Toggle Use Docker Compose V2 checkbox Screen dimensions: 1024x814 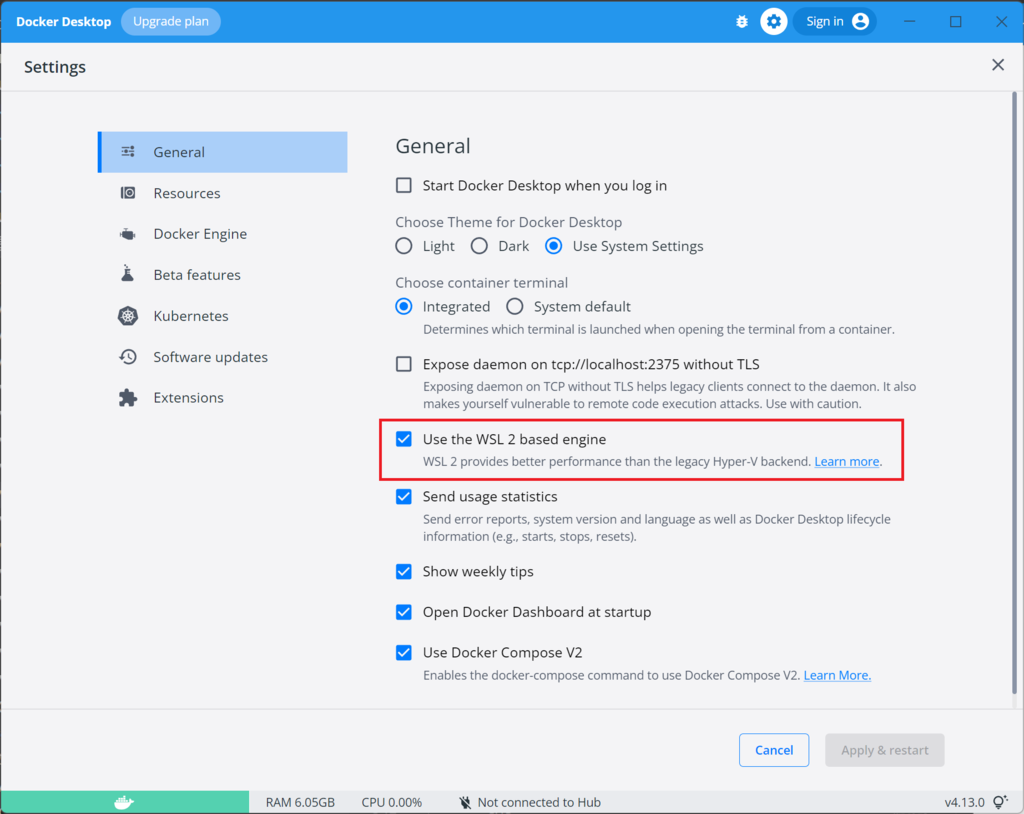click(x=404, y=653)
